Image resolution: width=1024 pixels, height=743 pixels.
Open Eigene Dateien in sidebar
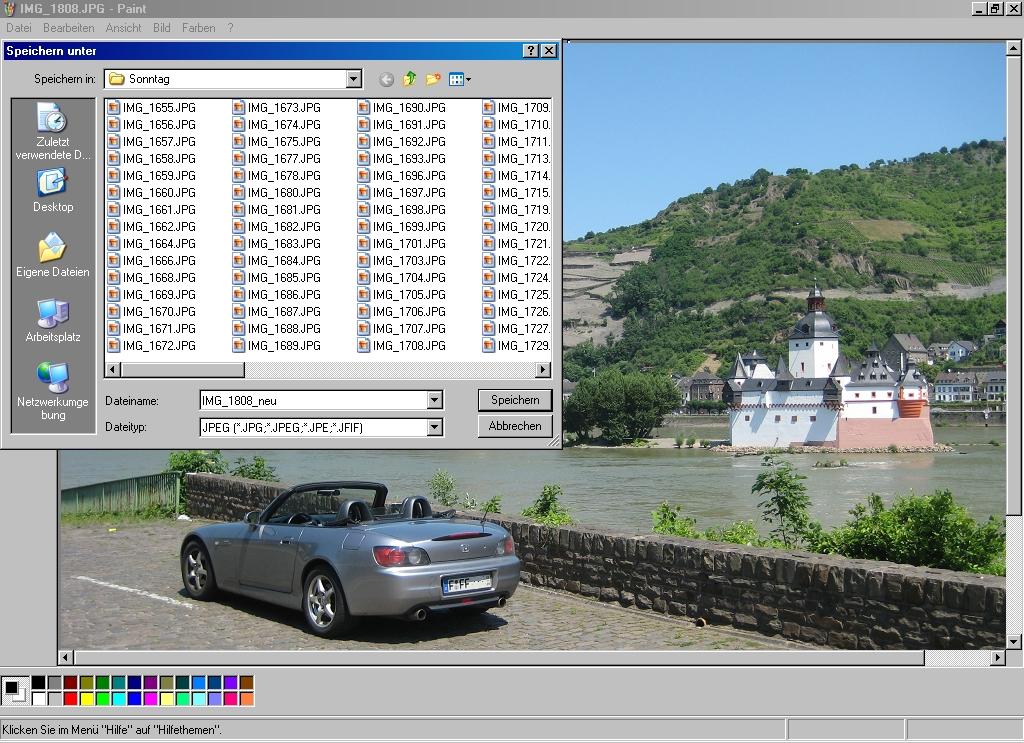[52, 255]
